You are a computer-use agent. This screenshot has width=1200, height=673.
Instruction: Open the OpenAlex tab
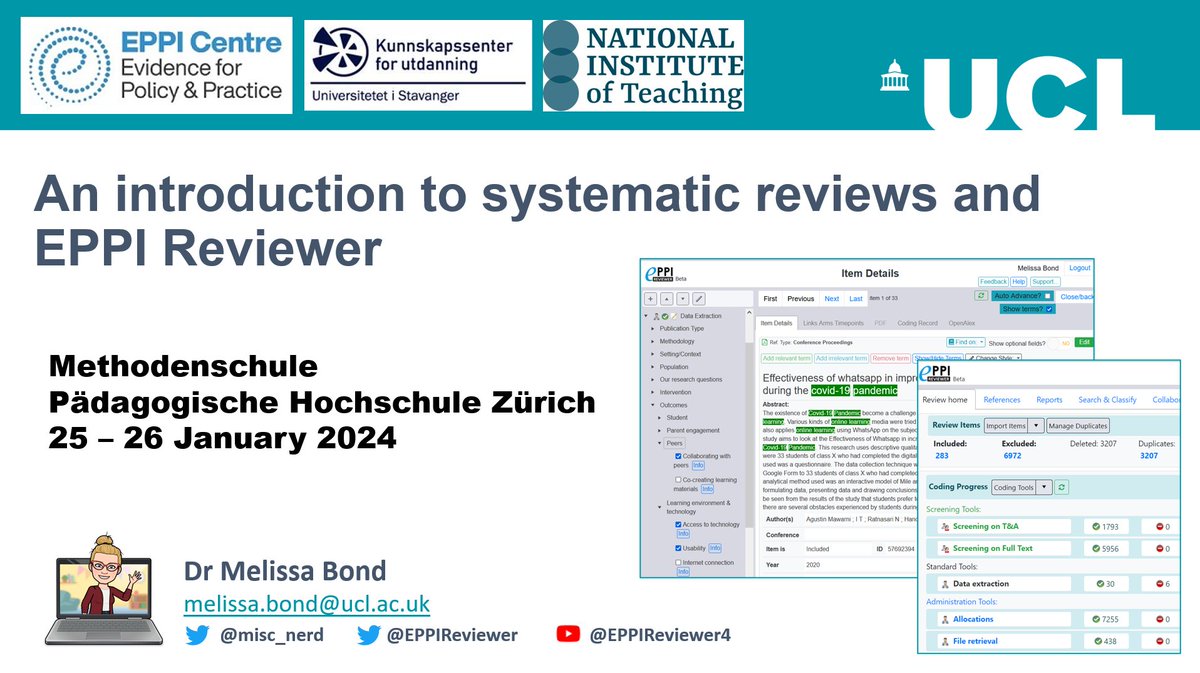963,323
